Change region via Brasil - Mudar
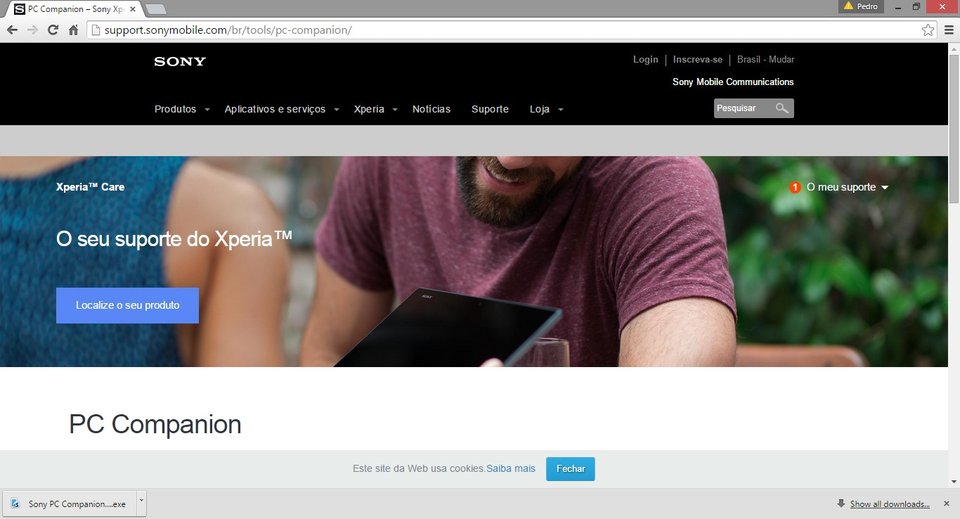Image resolution: width=960 pixels, height=519 pixels. point(765,59)
